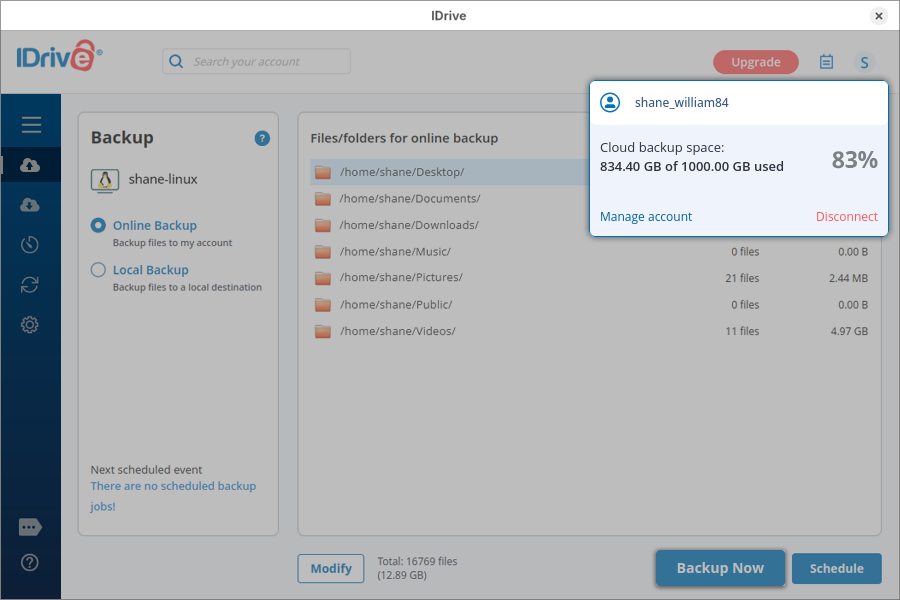The width and height of the screenshot is (900, 600).
Task: Click the Disconnect link
Action: (846, 217)
